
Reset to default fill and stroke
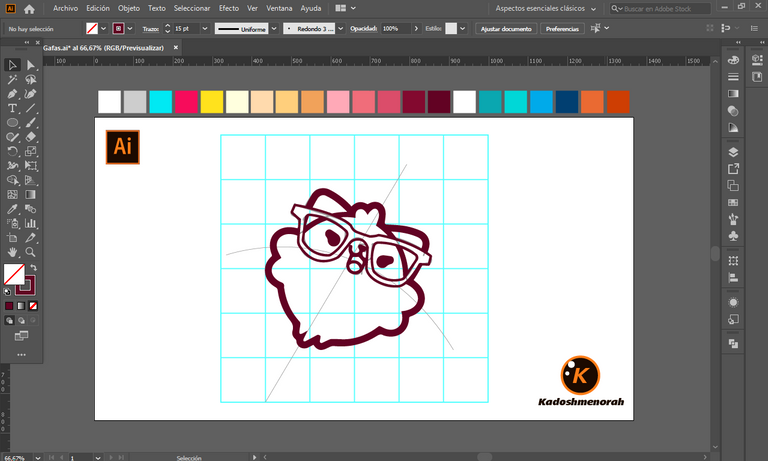coord(7,291)
